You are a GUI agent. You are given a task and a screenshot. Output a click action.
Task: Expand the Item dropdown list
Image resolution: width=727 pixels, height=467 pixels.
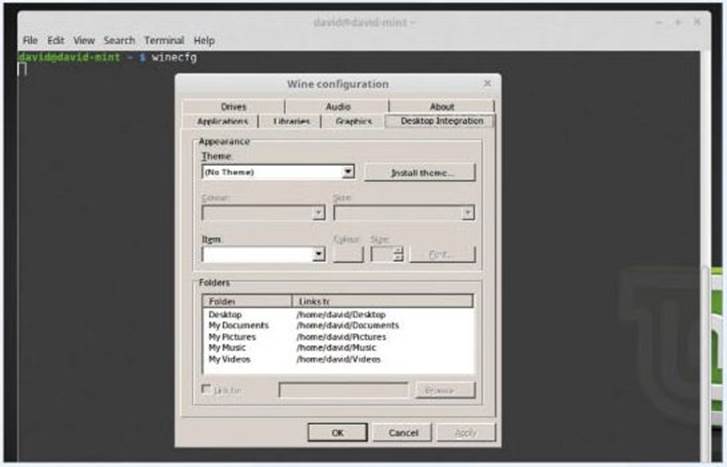(319, 254)
